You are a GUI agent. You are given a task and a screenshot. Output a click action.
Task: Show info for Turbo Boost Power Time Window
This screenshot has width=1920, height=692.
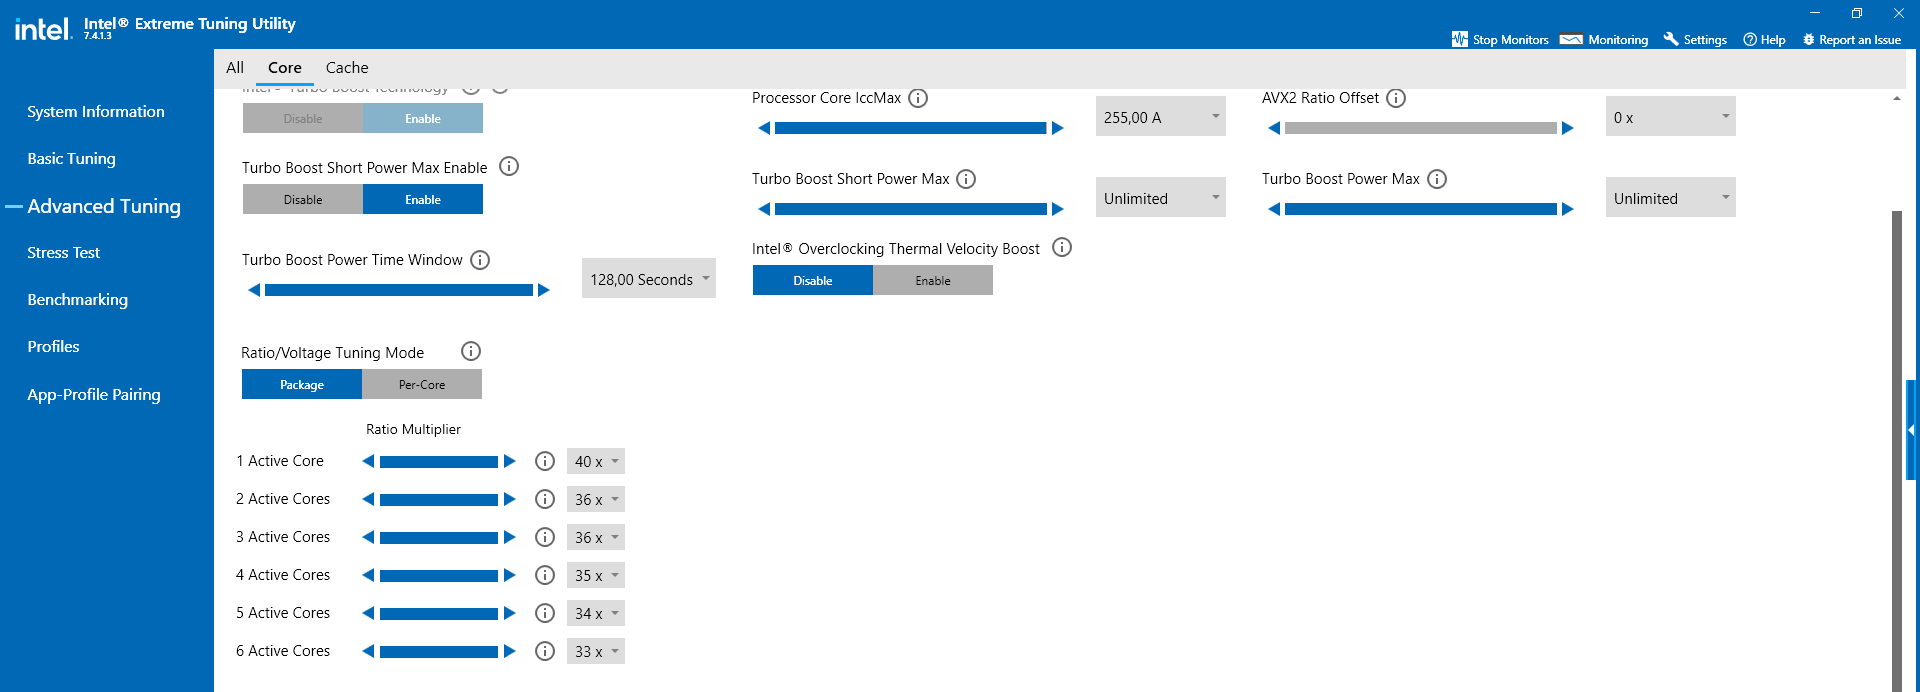(480, 260)
